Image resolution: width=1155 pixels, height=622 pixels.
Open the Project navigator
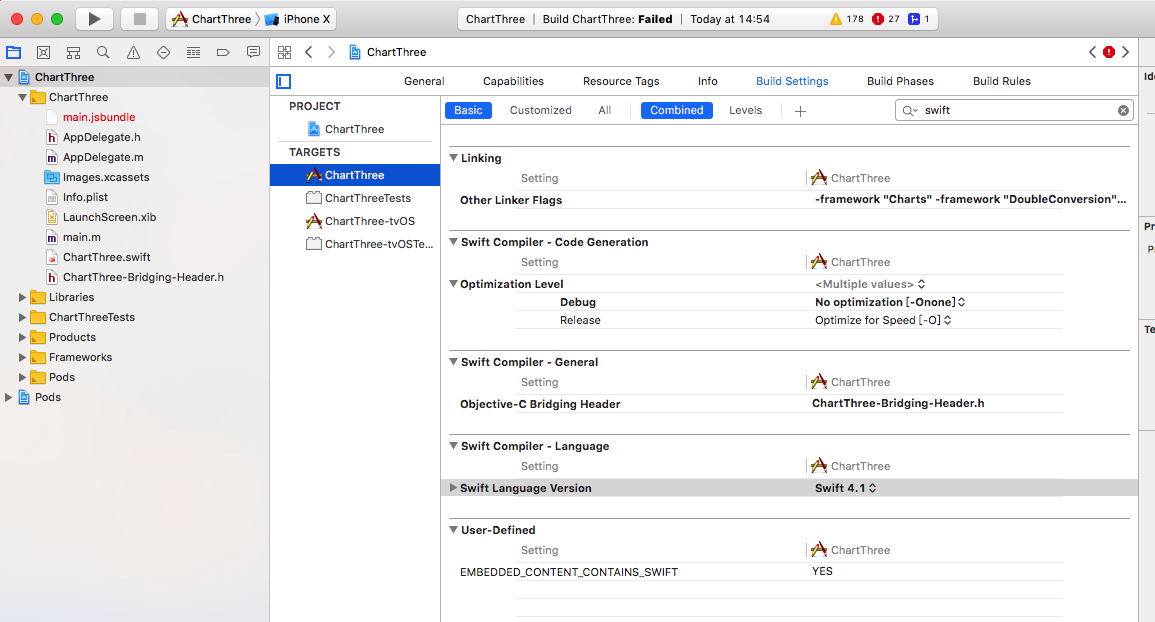coord(14,52)
